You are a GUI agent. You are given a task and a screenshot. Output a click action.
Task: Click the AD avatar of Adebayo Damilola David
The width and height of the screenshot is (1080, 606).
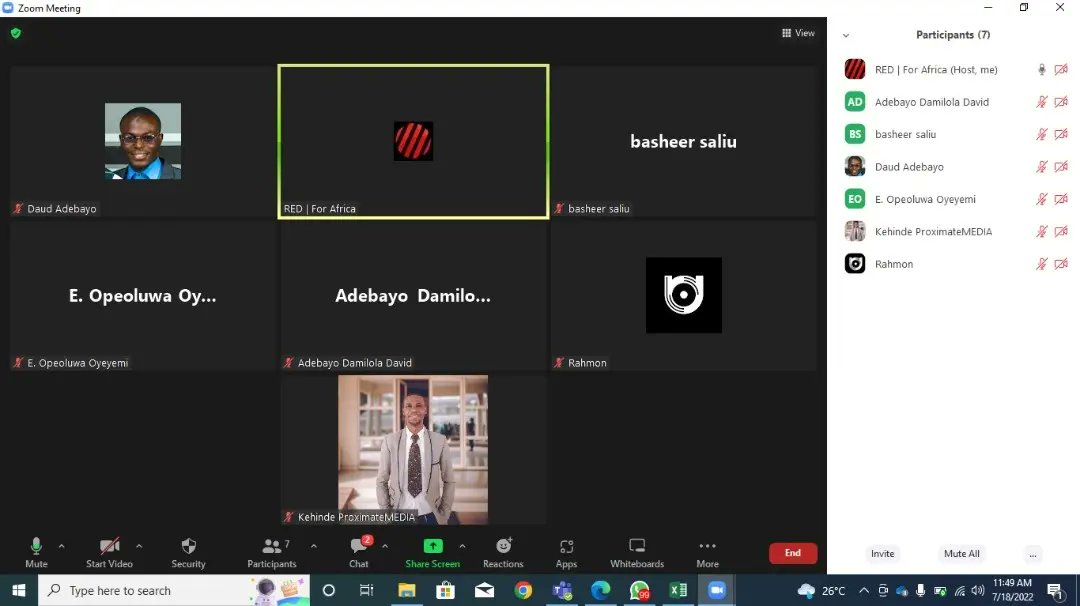coord(855,102)
